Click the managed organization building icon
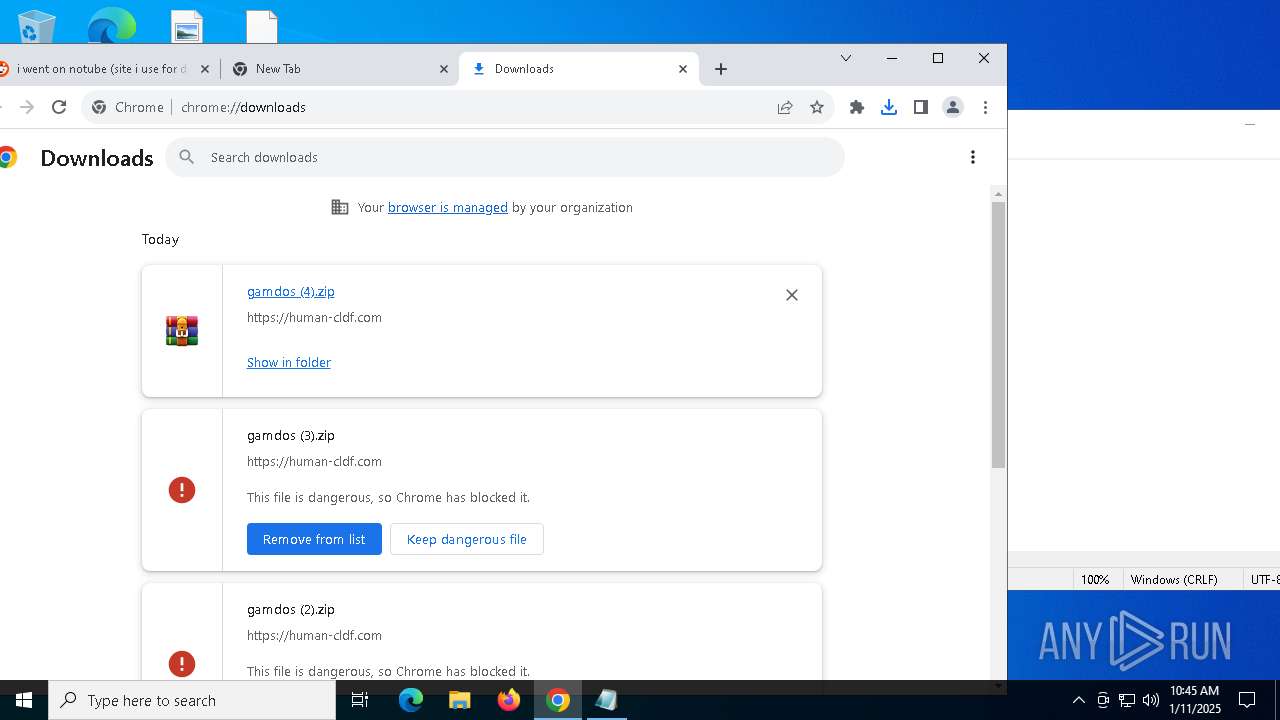 pyautogui.click(x=340, y=207)
